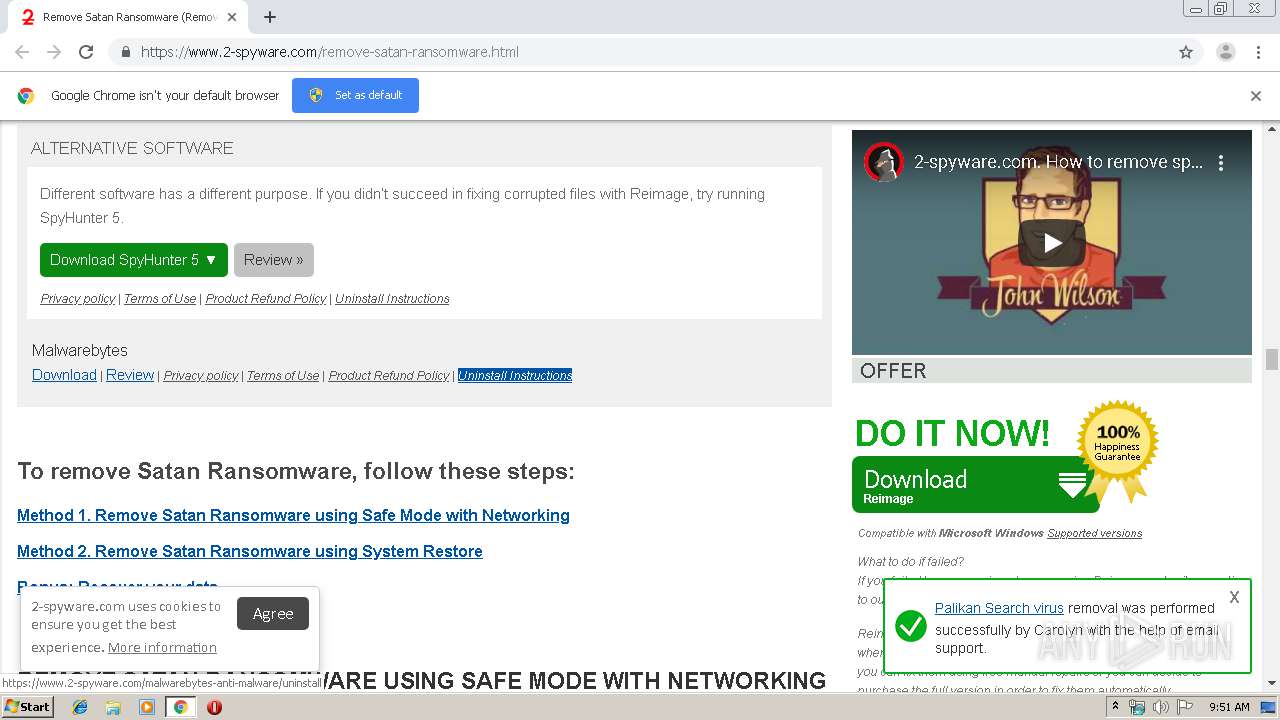Show hidden tray icons arrow
1280x720 pixels.
click(1116, 707)
